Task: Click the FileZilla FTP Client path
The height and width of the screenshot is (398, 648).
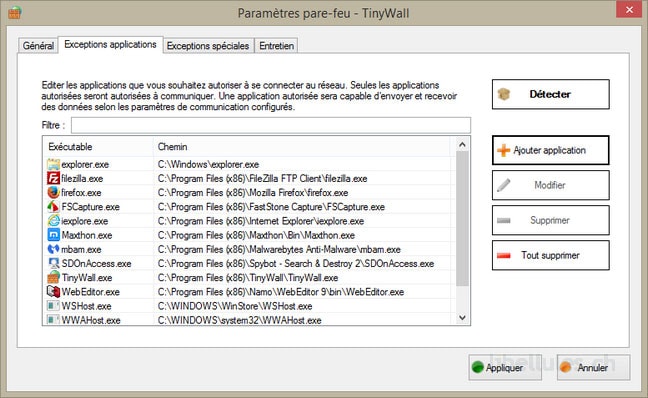Action: (x=262, y=179)
